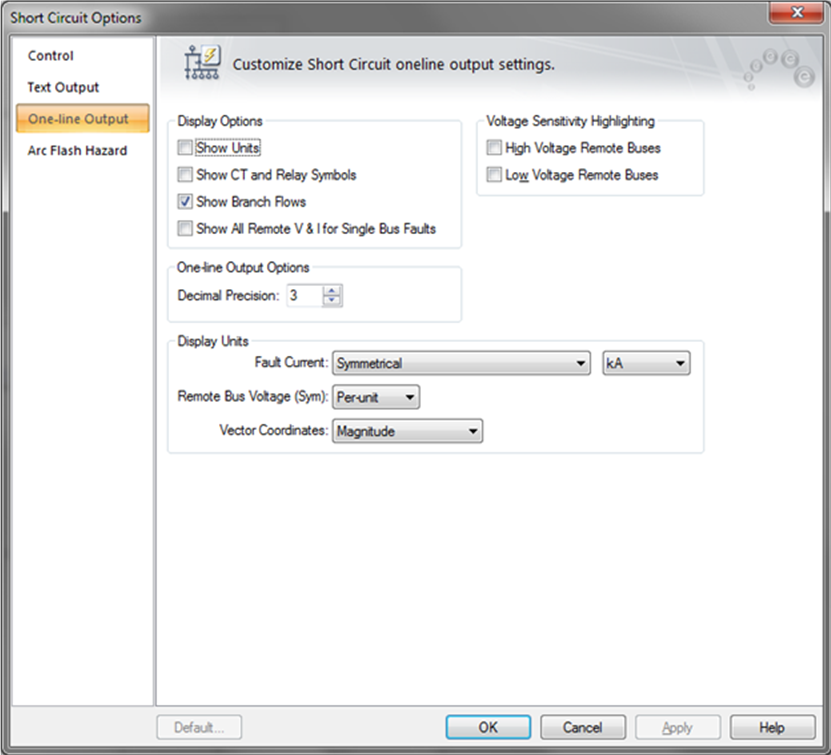Toggle Show CT and Relay Symbols
The image size is (831, 755).
[184, 175]
